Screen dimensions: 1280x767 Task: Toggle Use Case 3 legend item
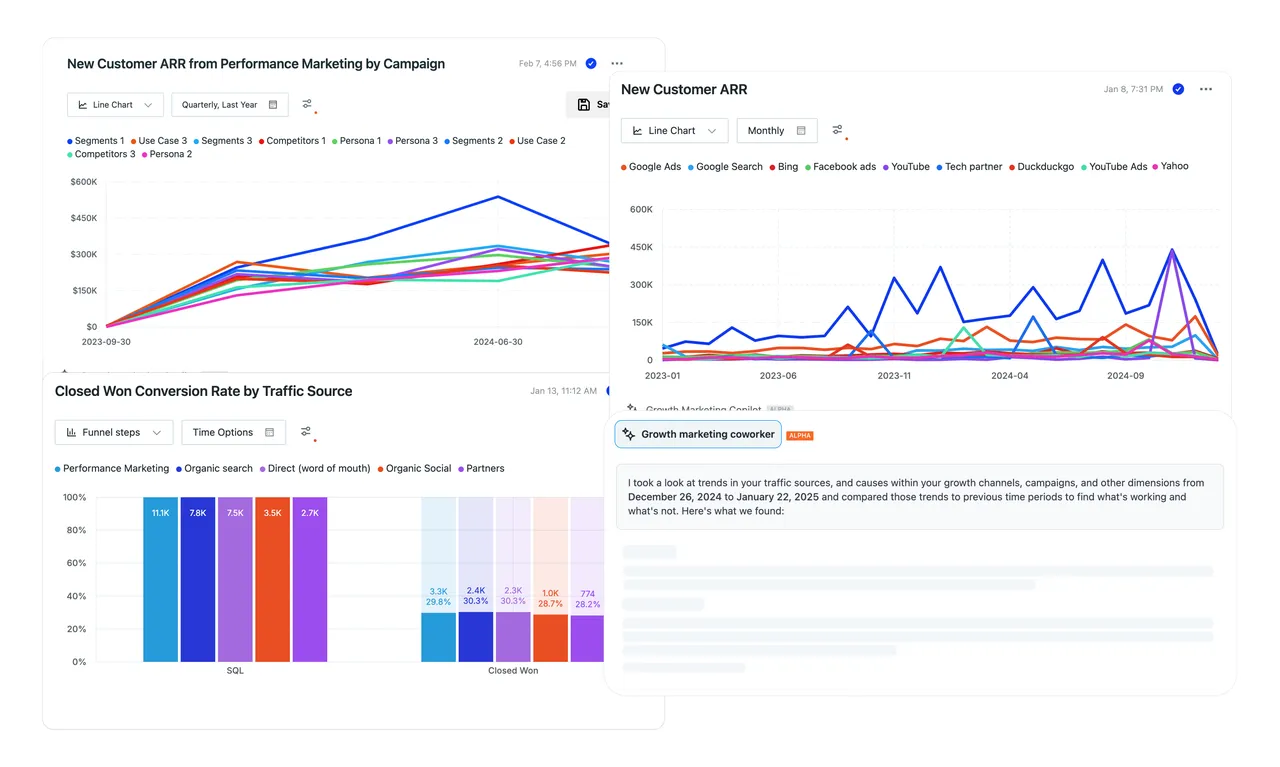point(159,141)
